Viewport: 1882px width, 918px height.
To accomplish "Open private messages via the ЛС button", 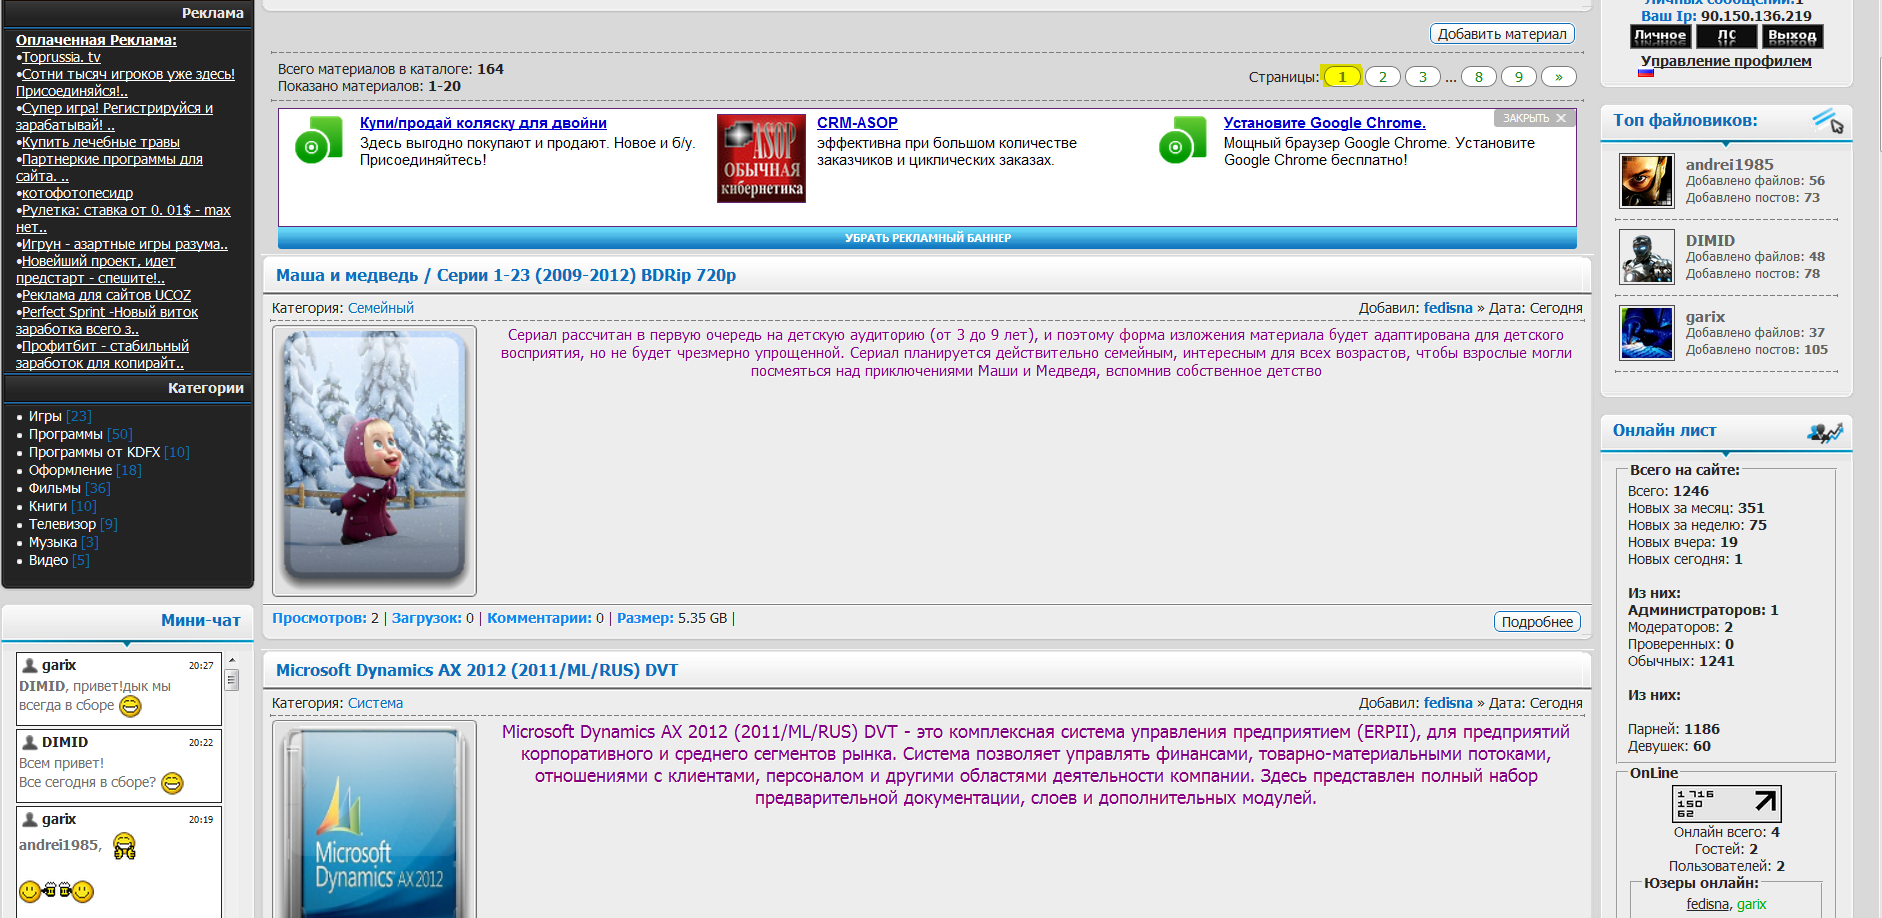I will click(1727, 37).
